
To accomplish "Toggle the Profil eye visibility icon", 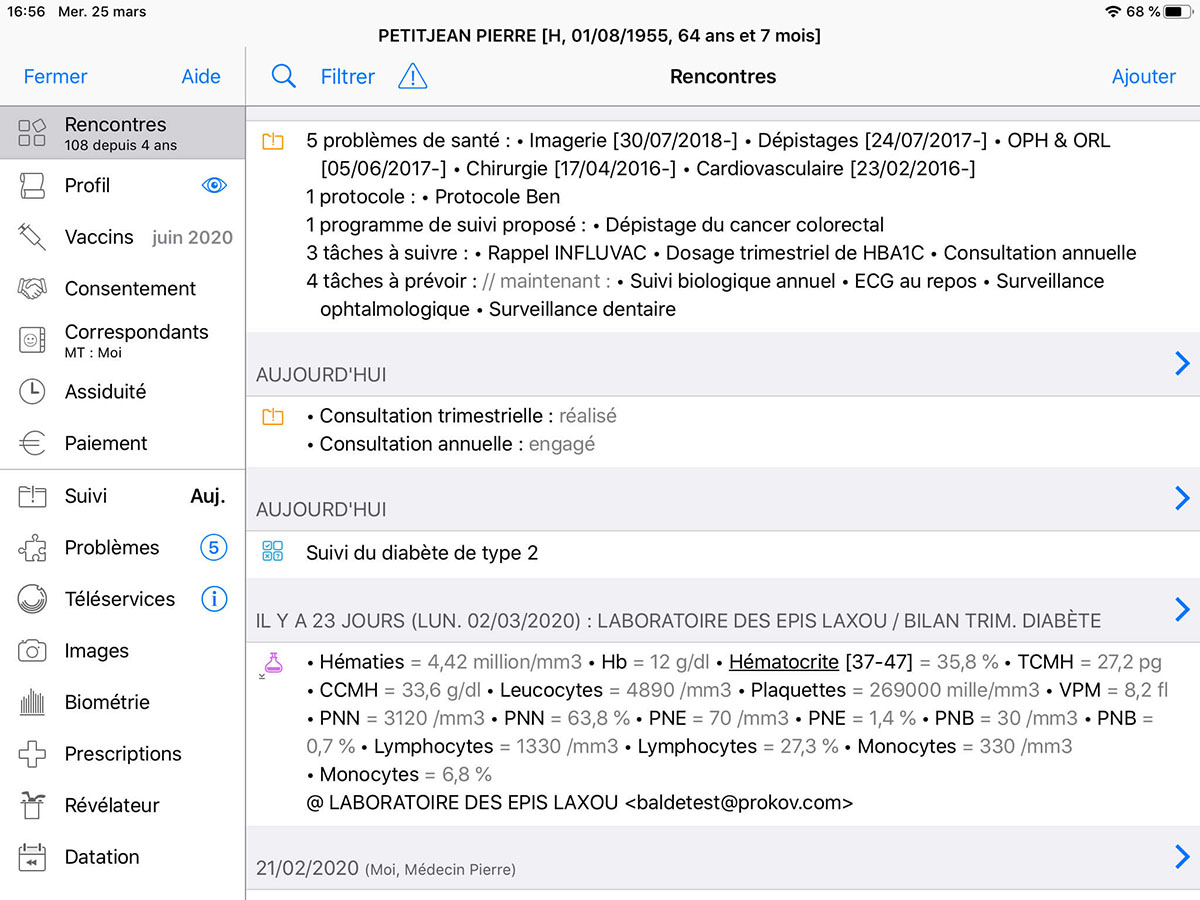I will pyautogui.click(x=214, y=185).
